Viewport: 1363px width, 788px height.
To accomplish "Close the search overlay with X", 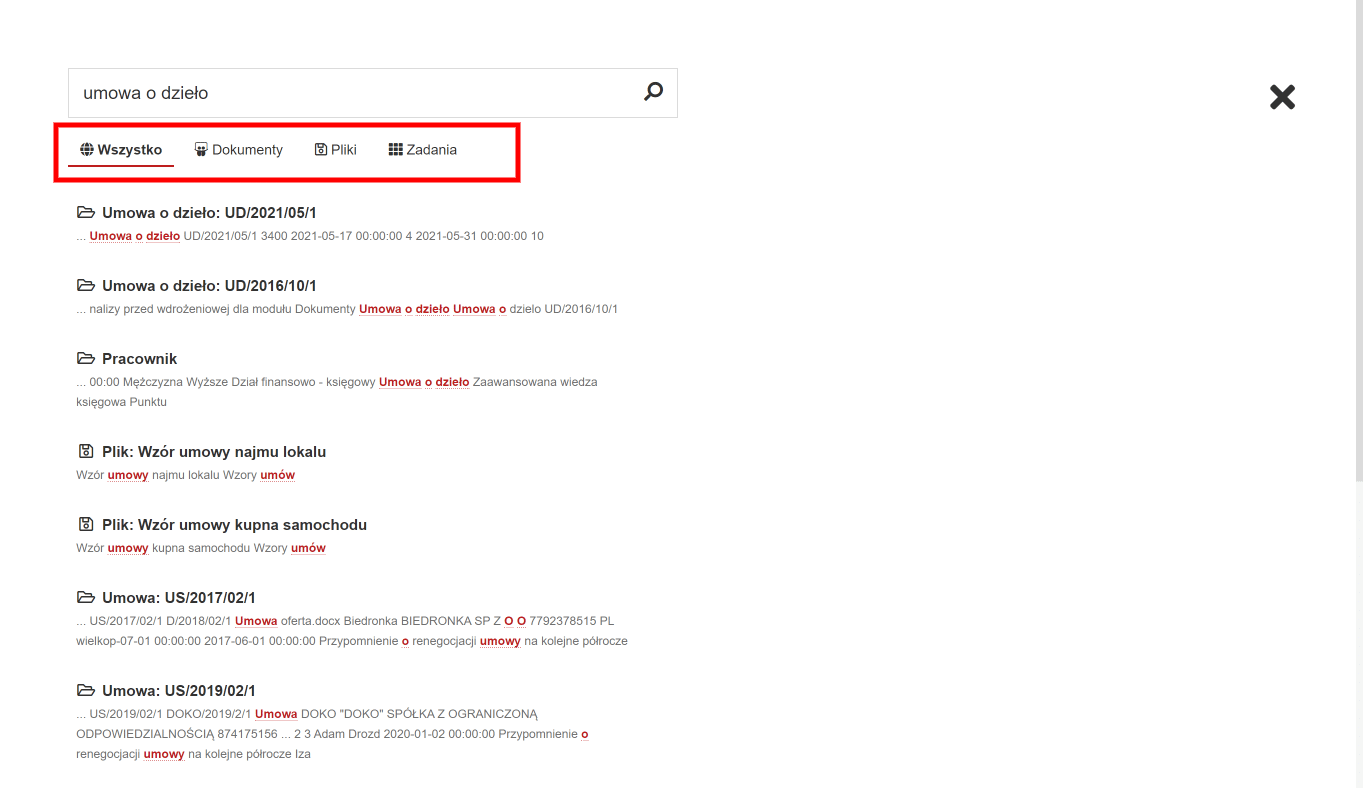I will (x=1282, y=97).
